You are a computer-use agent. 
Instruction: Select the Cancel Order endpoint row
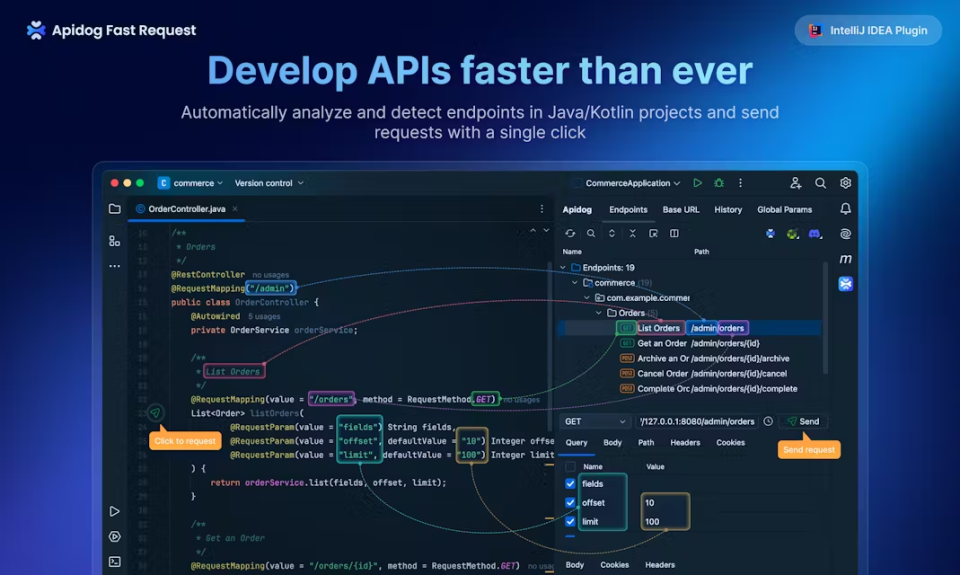pyautogui.click(x=690, y=374)
